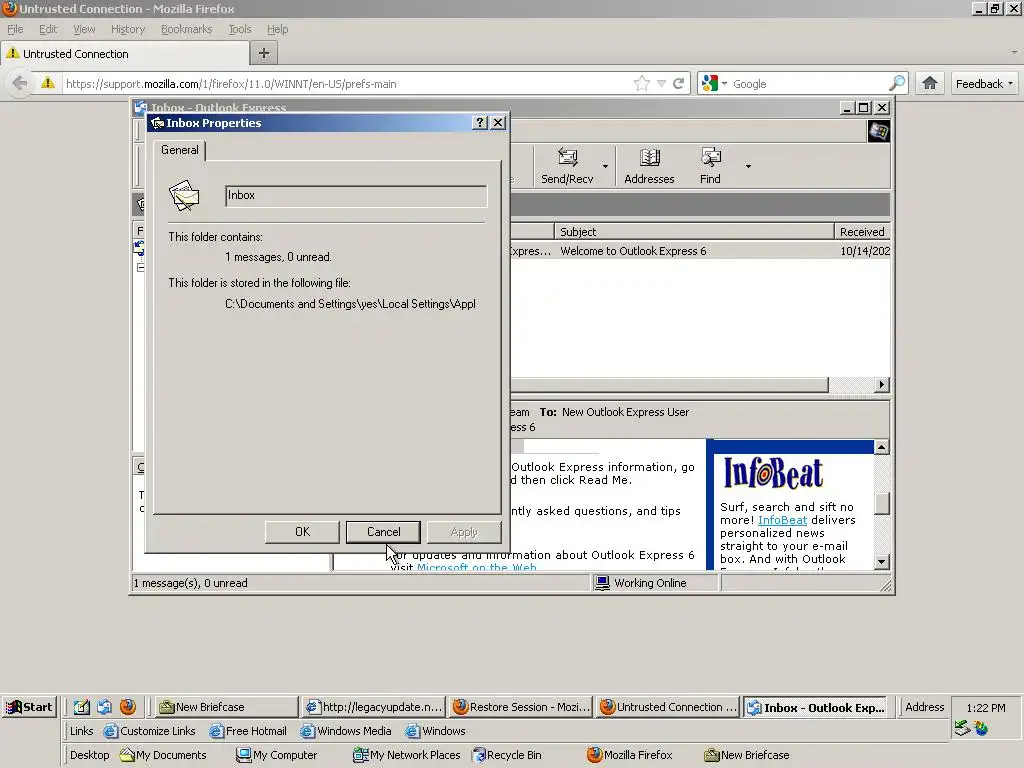Open Recycle Bin from Desktop toolbar
Screen dimensions: 1024x768
click(x=507, y=755)
